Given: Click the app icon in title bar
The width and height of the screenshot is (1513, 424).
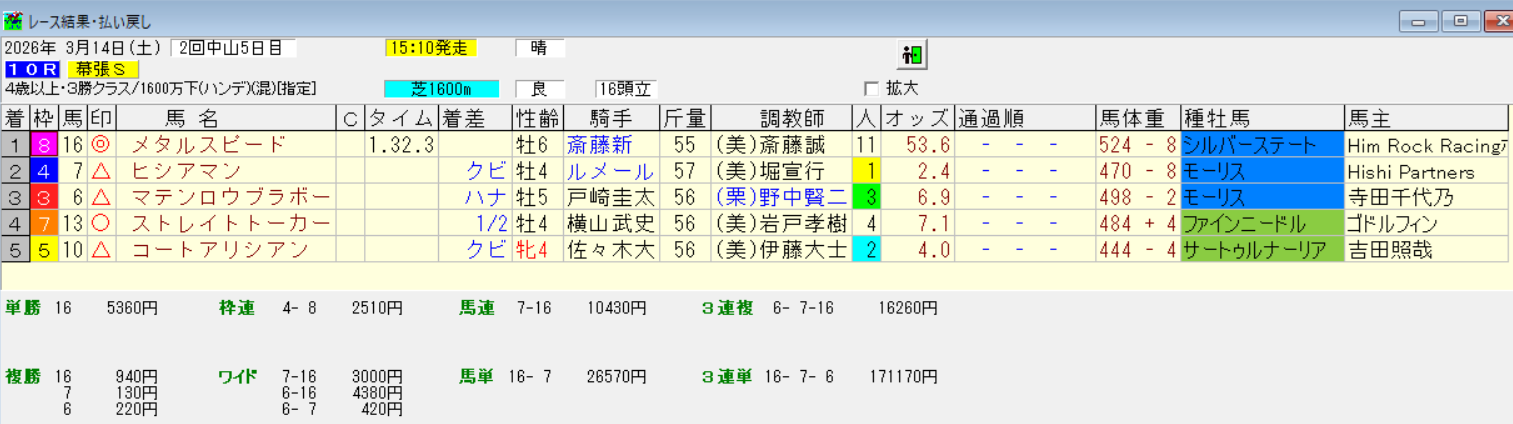Looking at the screenshot, I should click(x=13, y=19).
